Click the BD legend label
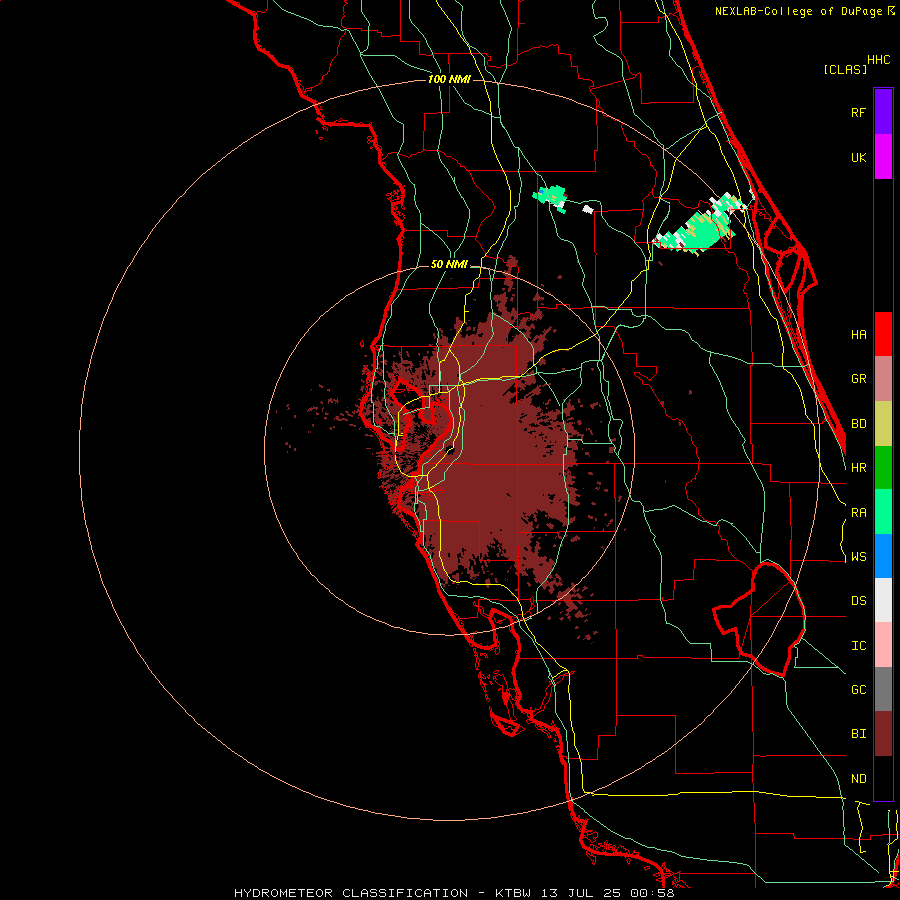 coord(858,424)
